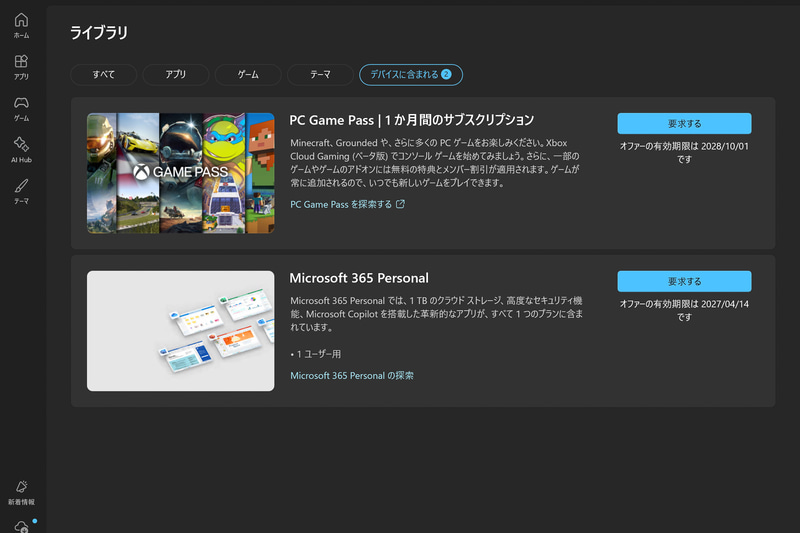Click 要求する for Microsoft 365 Personal
The width and height of the screenshot is (800, 533).
tap(684, 281)
